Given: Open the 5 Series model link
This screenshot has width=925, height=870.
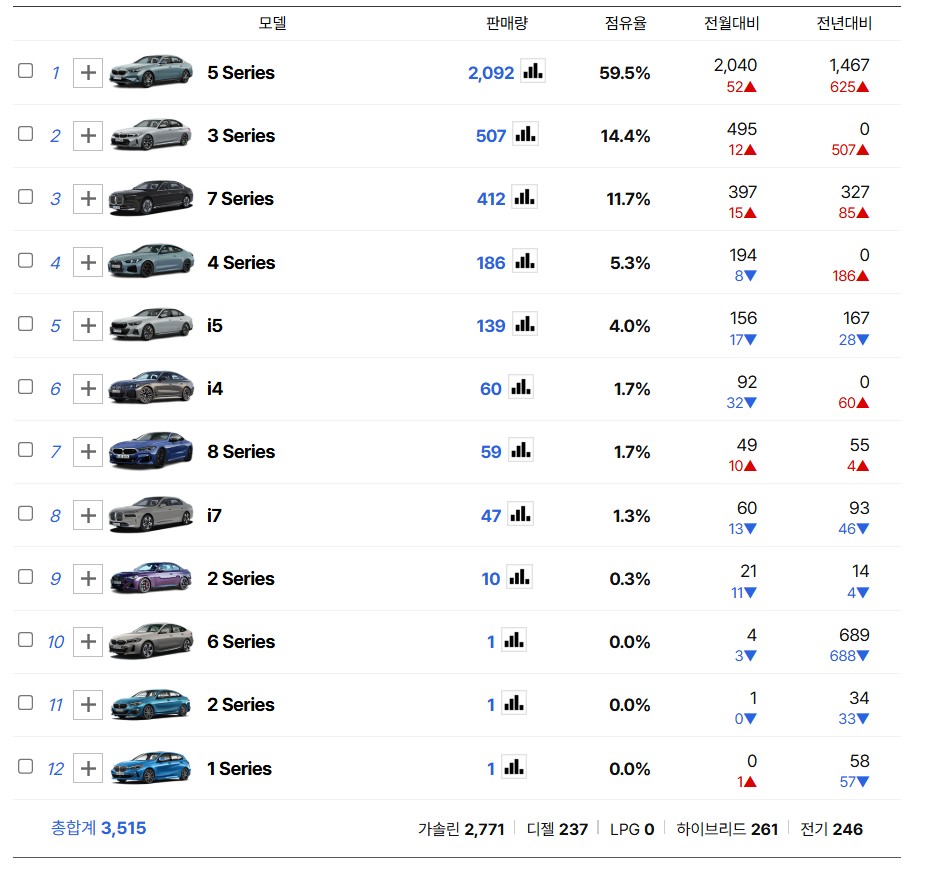Looking at the screenshot, I should pyautogui.click(x=241, y=73).
